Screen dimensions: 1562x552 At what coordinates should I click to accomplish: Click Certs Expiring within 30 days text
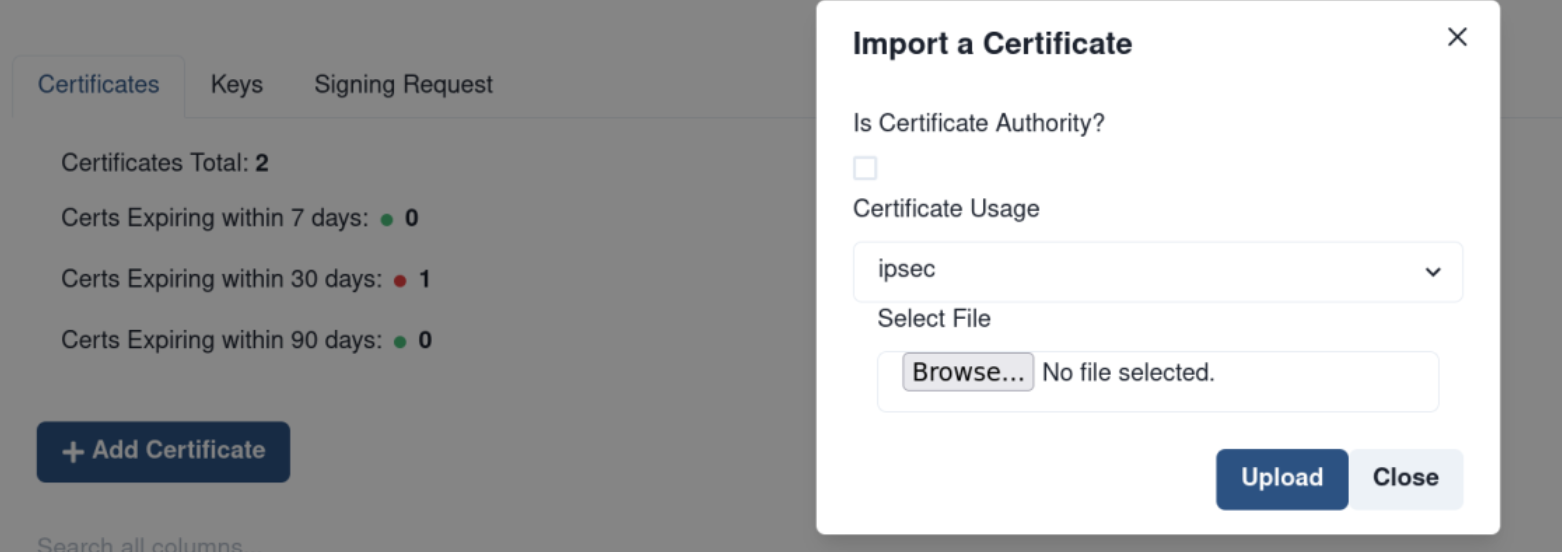(x=221, y=279)
